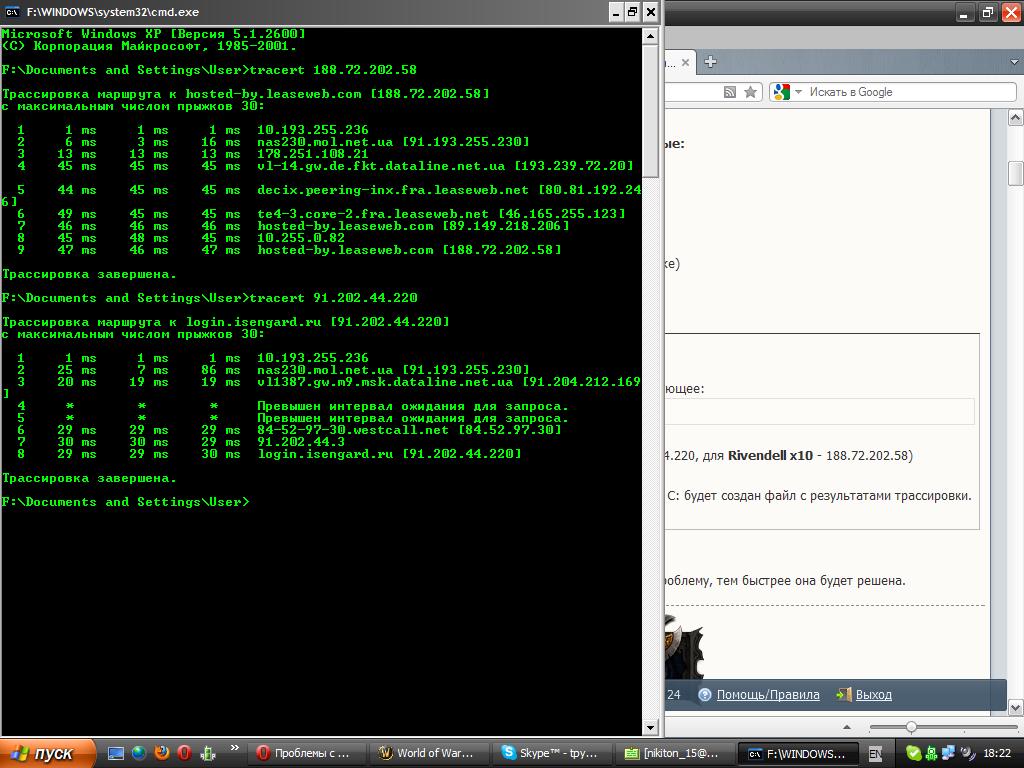The height and width of the screenshot is (768, 1024).
Task: Click 'decix.peering-inx.fra.leaseweb.net' hop
Action: pos(393,190)
